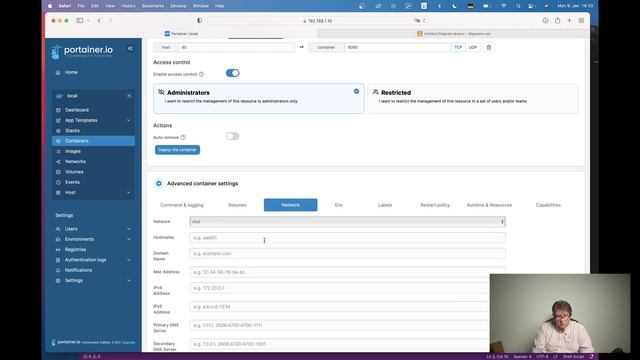Screen dimensions: 640x360
Task: Open the Images page
Action: tap(73, 151)
